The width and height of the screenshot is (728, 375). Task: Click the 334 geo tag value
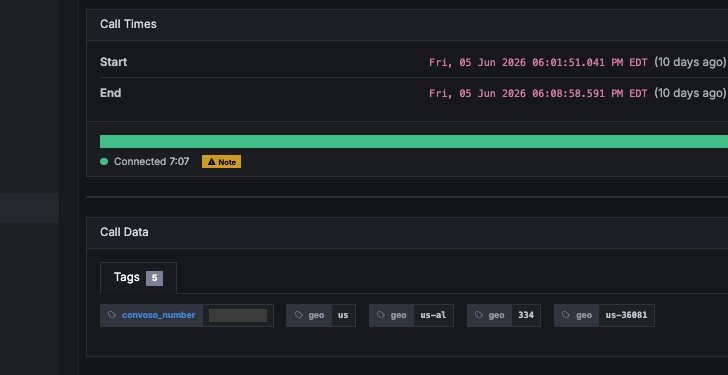526,315
